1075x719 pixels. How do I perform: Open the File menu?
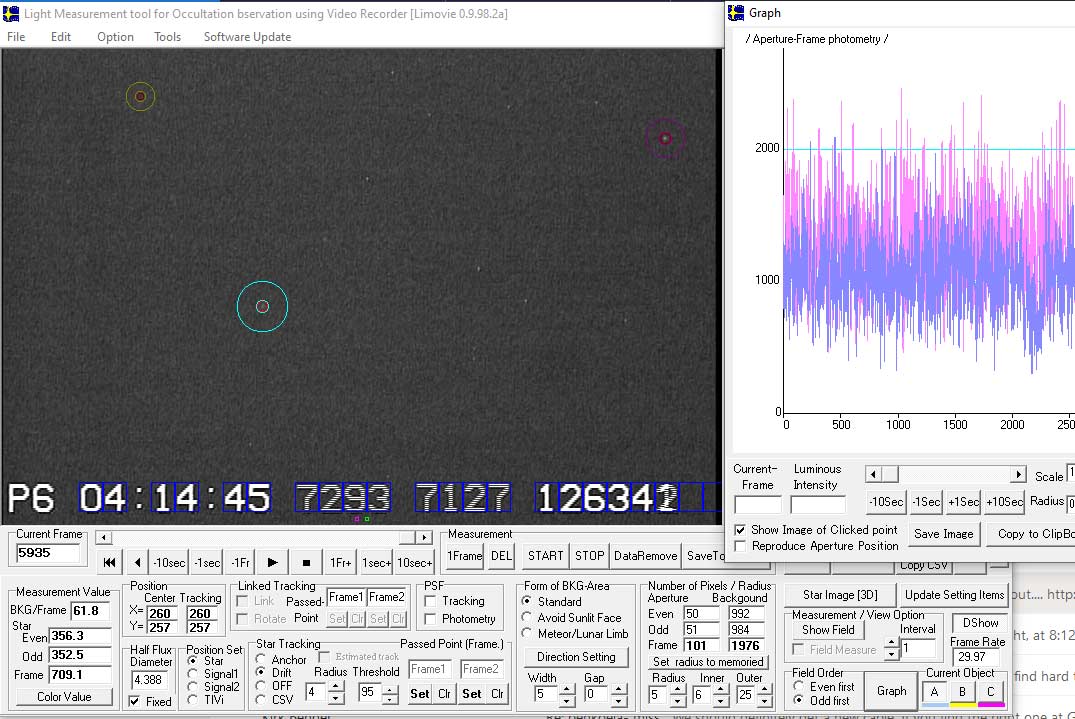point(16,37)
